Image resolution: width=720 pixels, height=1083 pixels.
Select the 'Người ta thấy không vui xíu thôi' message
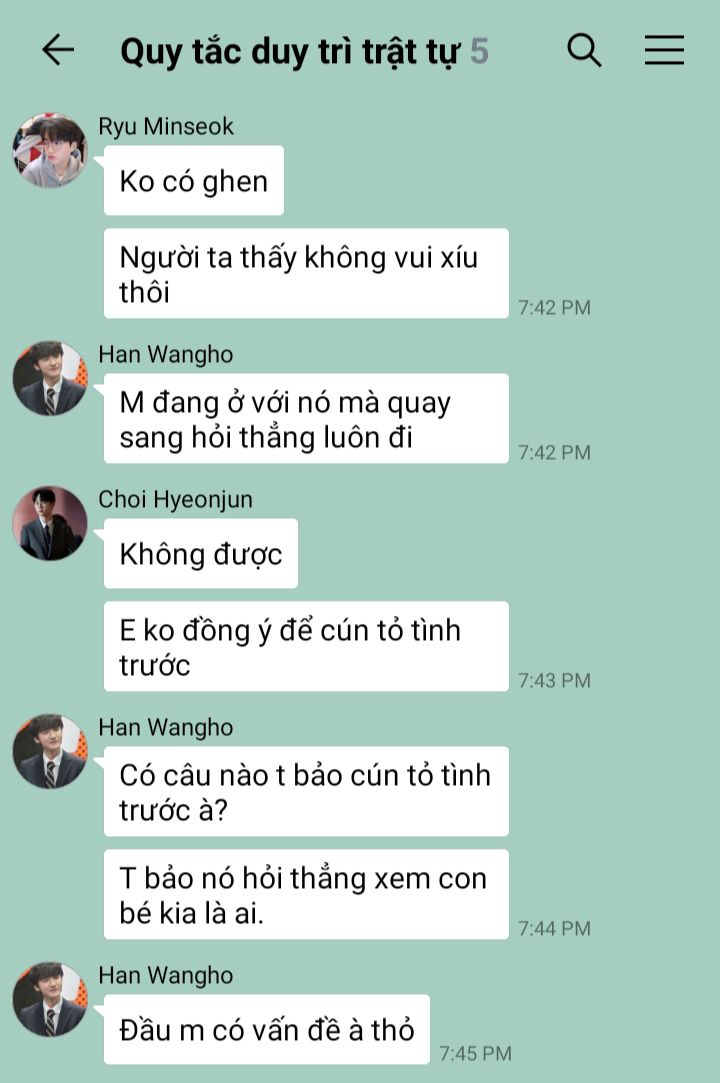pos(306,274)
